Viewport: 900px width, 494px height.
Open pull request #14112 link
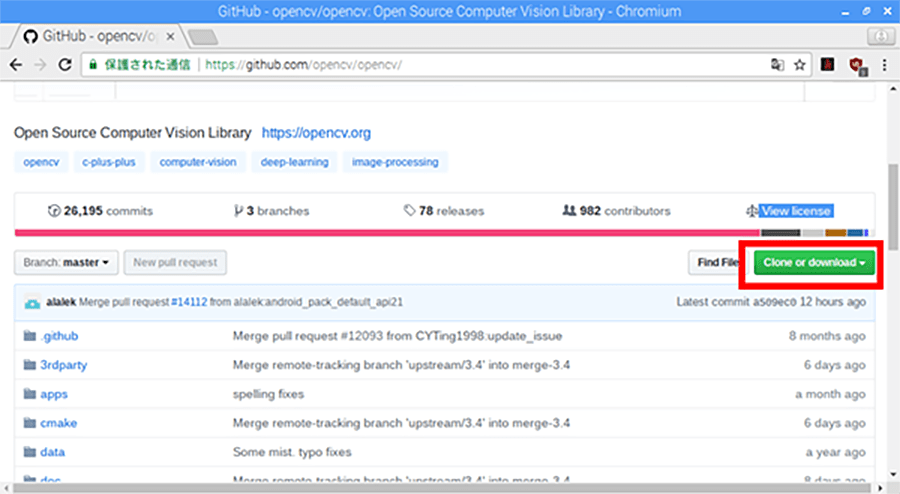pos(189,302)
